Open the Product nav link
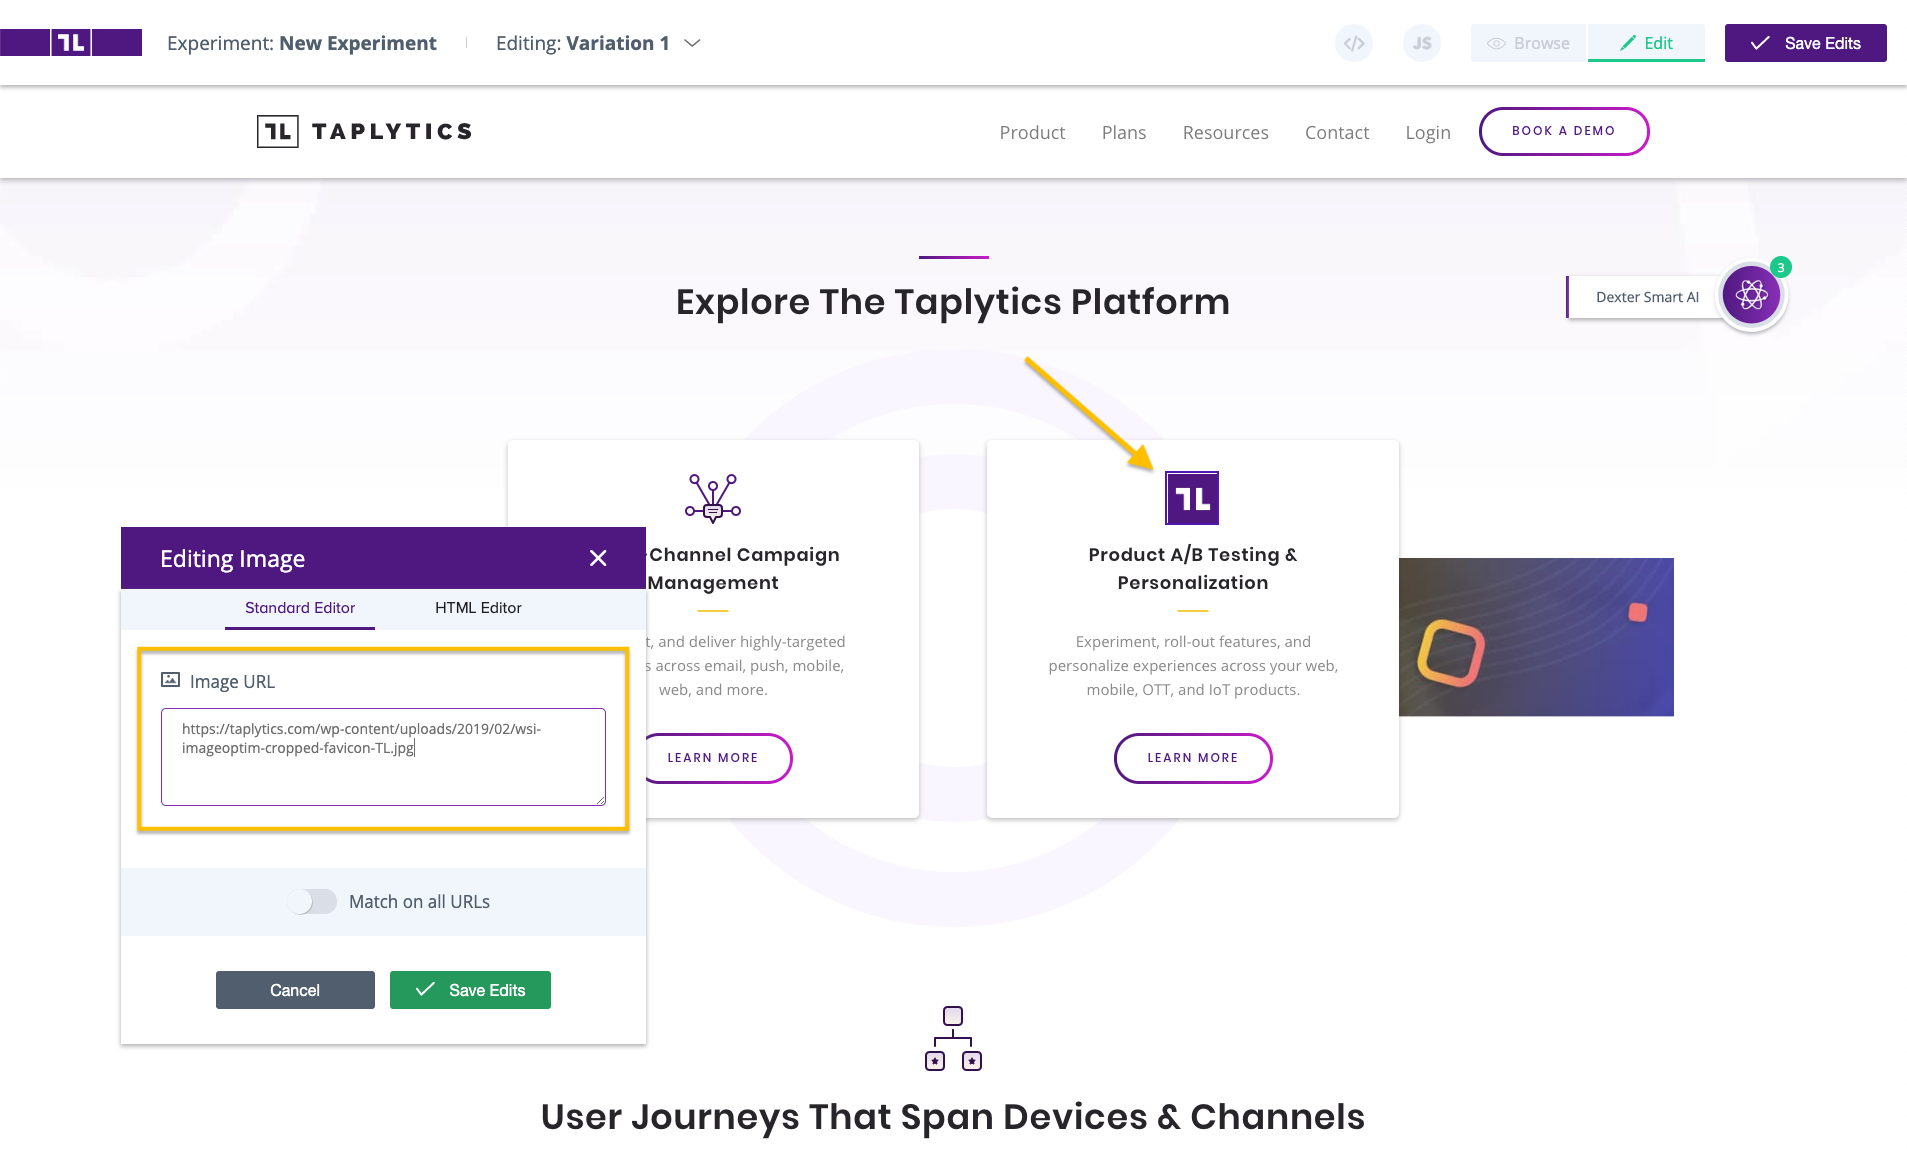 (x=1032, y=132)
